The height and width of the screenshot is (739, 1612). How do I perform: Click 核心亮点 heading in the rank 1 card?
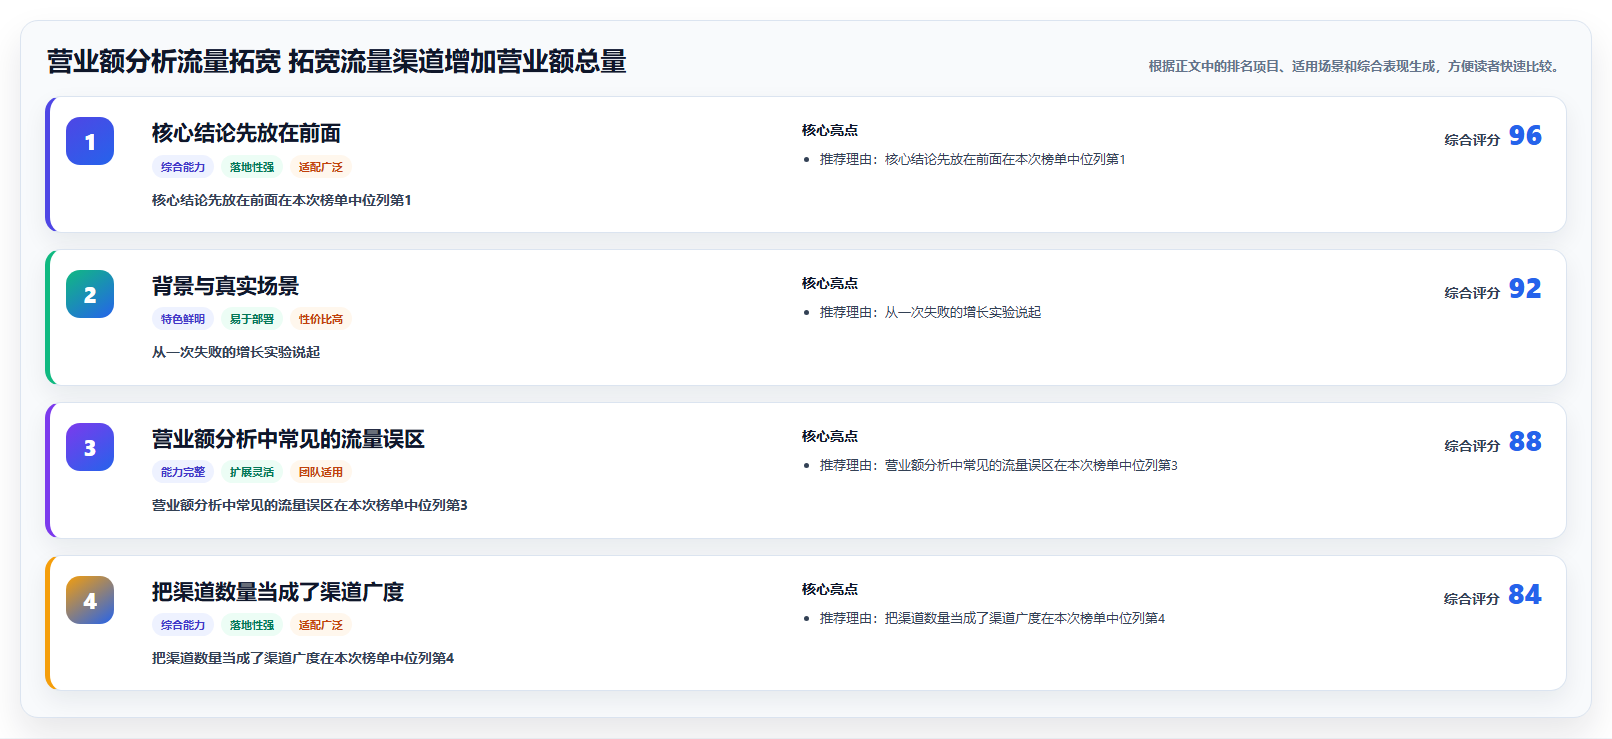click(x=830, y=130)
